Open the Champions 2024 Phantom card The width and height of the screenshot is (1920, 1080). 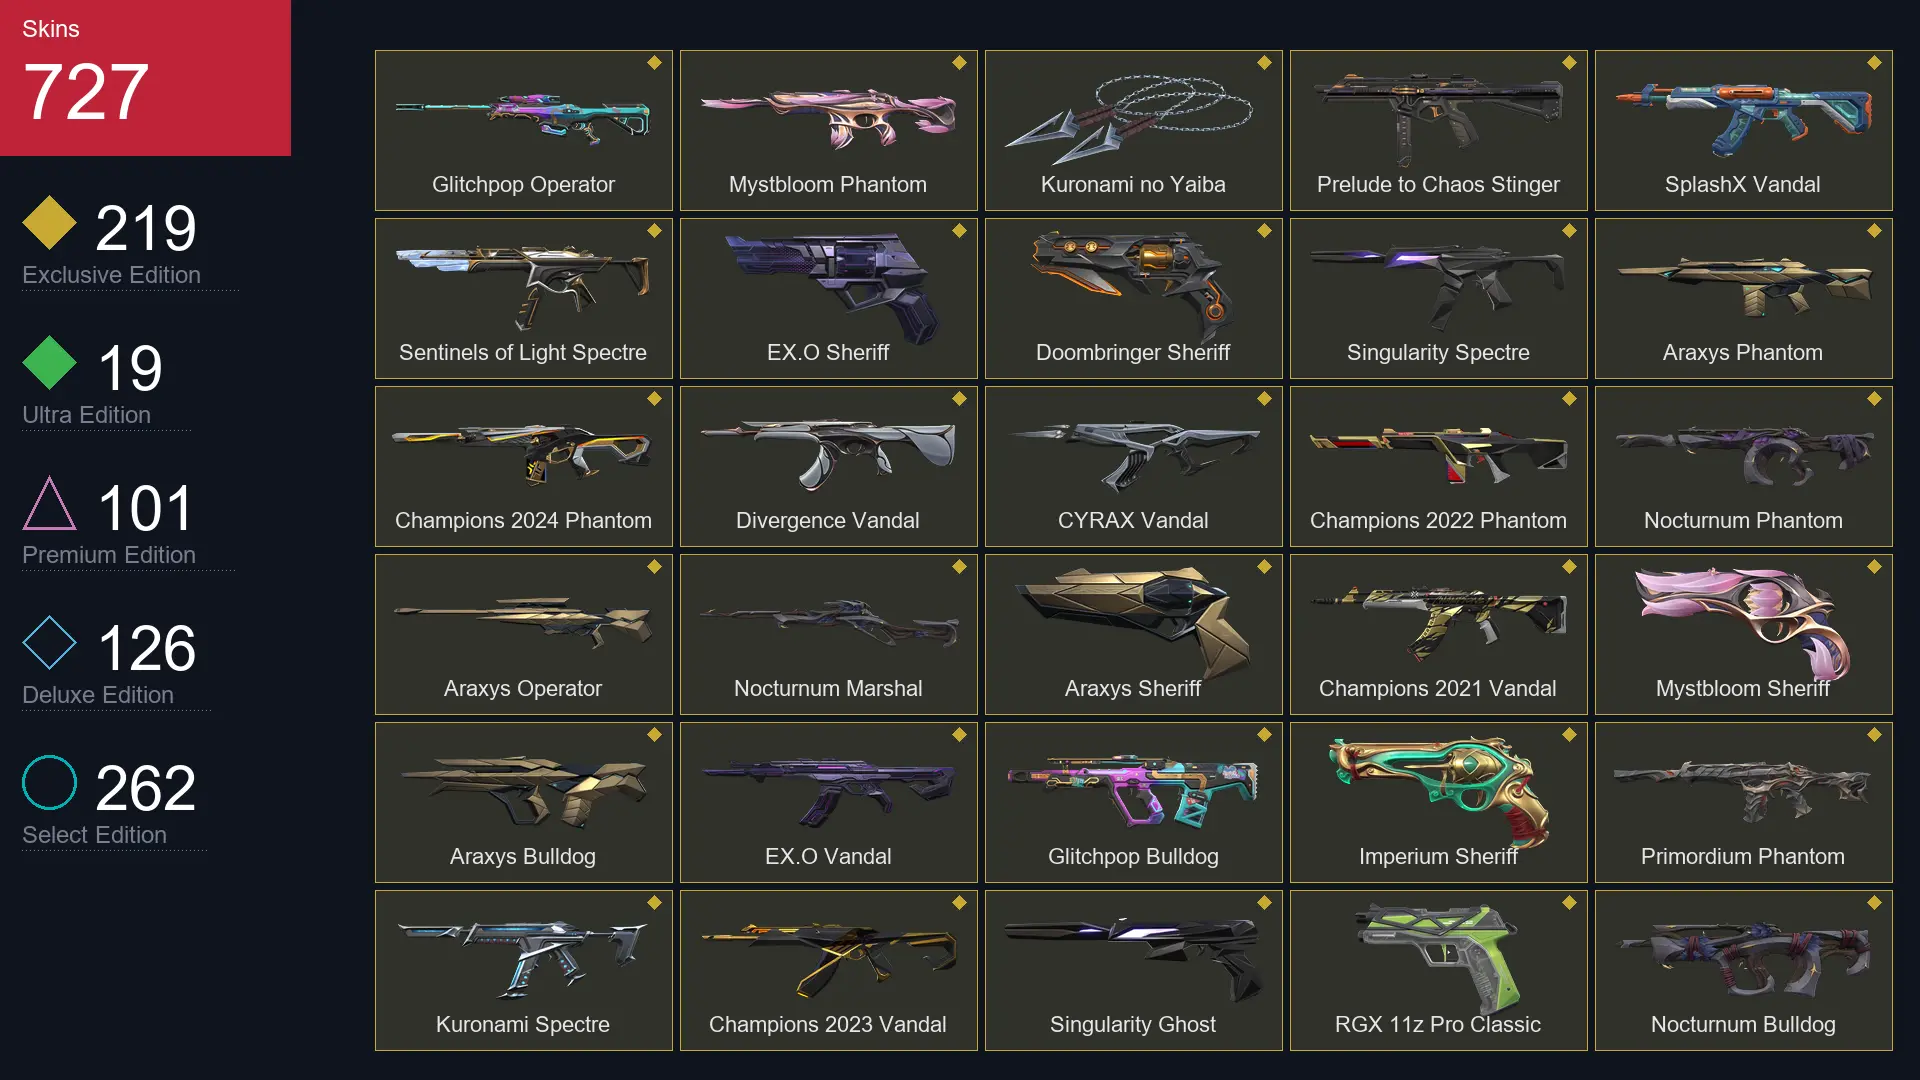pos(523,466)
